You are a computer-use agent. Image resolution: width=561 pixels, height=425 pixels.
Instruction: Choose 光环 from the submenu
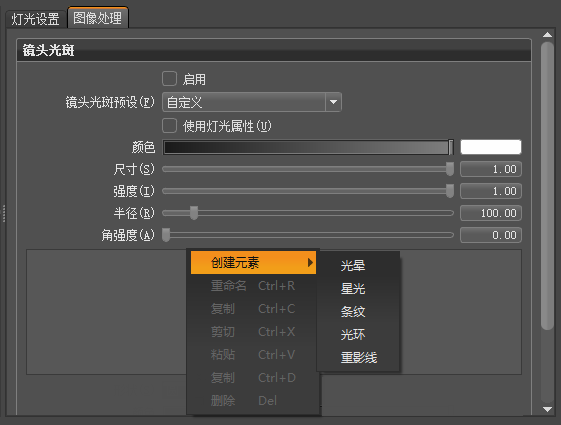tap(358, 334)
